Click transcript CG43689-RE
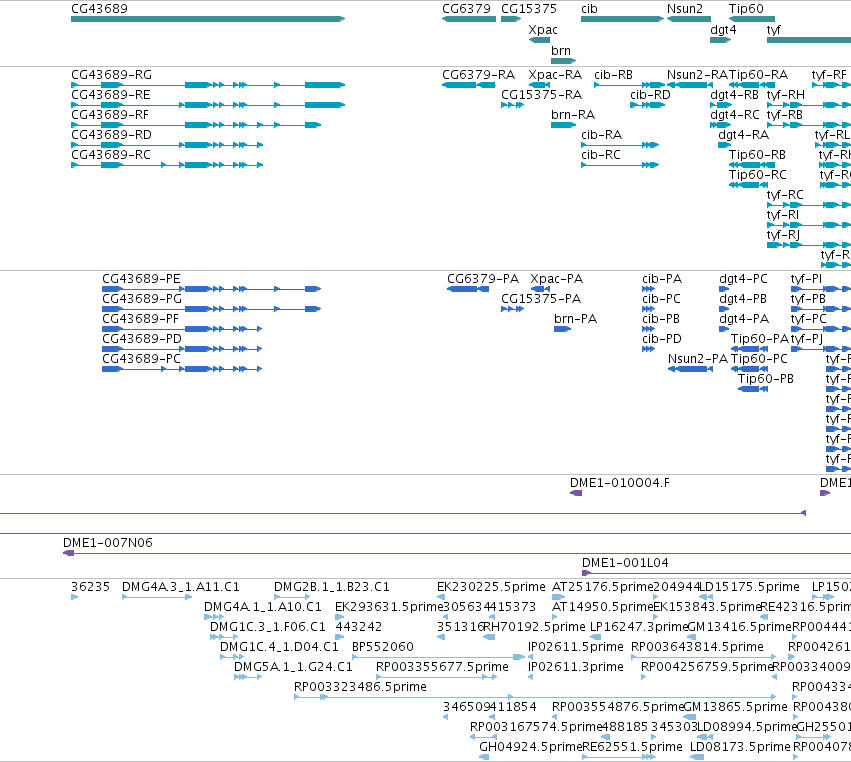 point(208,105)
